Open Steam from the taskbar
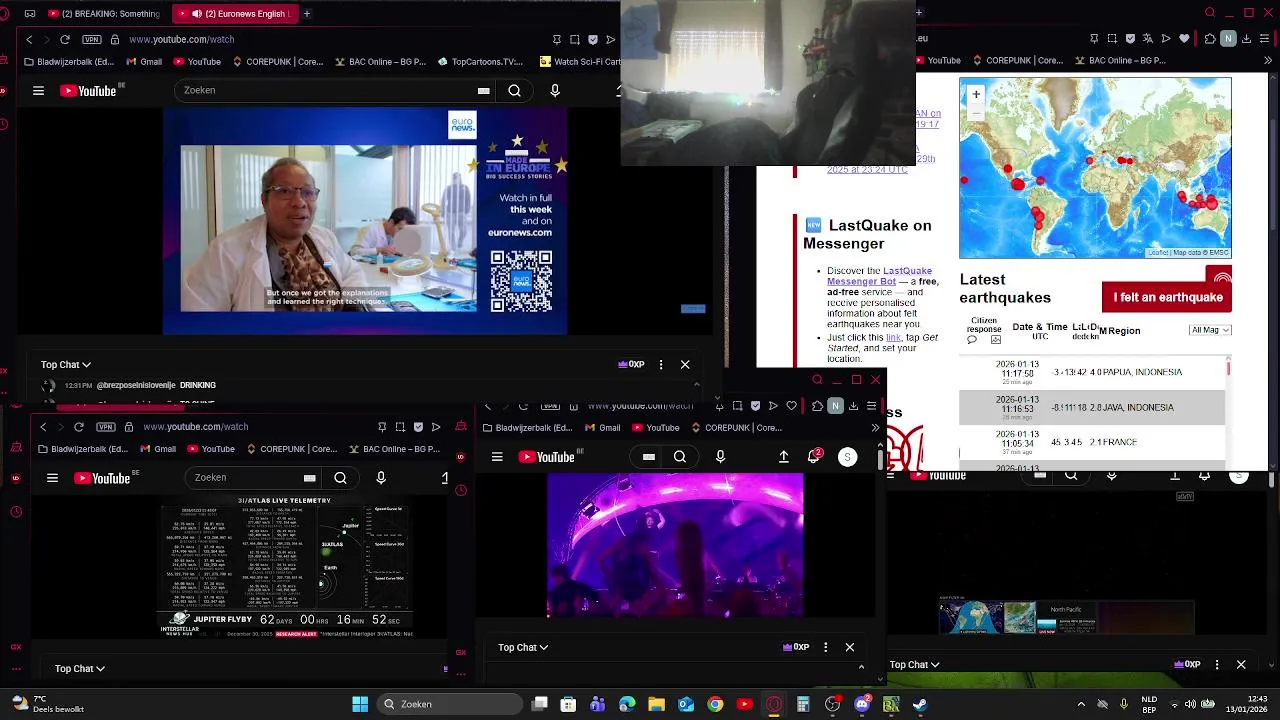Image resolution: width=1280 pixels, height=720 pixels. (x=920, y=704)
